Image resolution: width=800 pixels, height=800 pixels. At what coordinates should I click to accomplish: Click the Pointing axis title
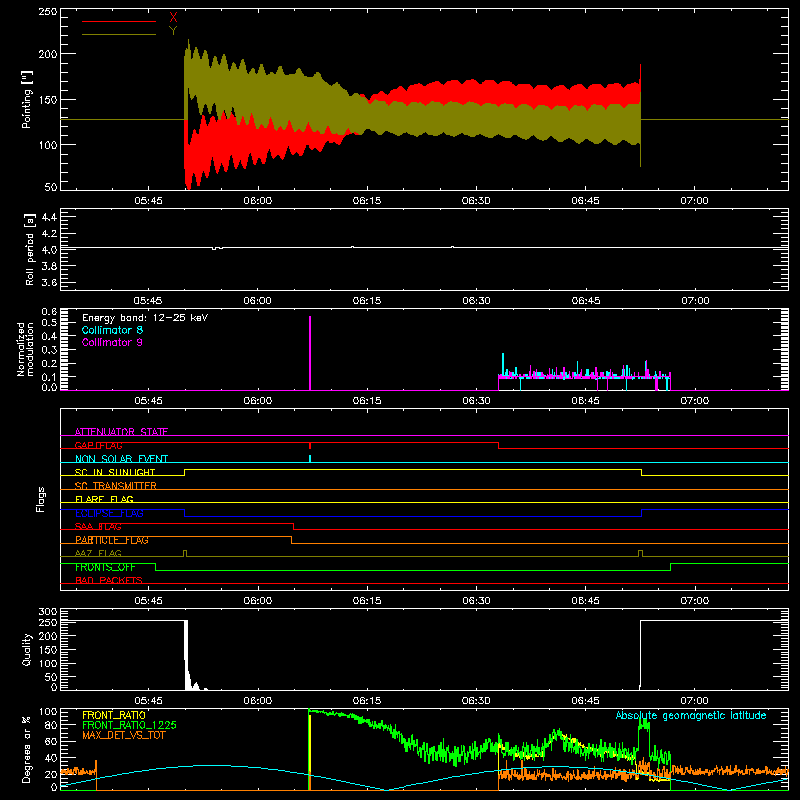[27, 99]
